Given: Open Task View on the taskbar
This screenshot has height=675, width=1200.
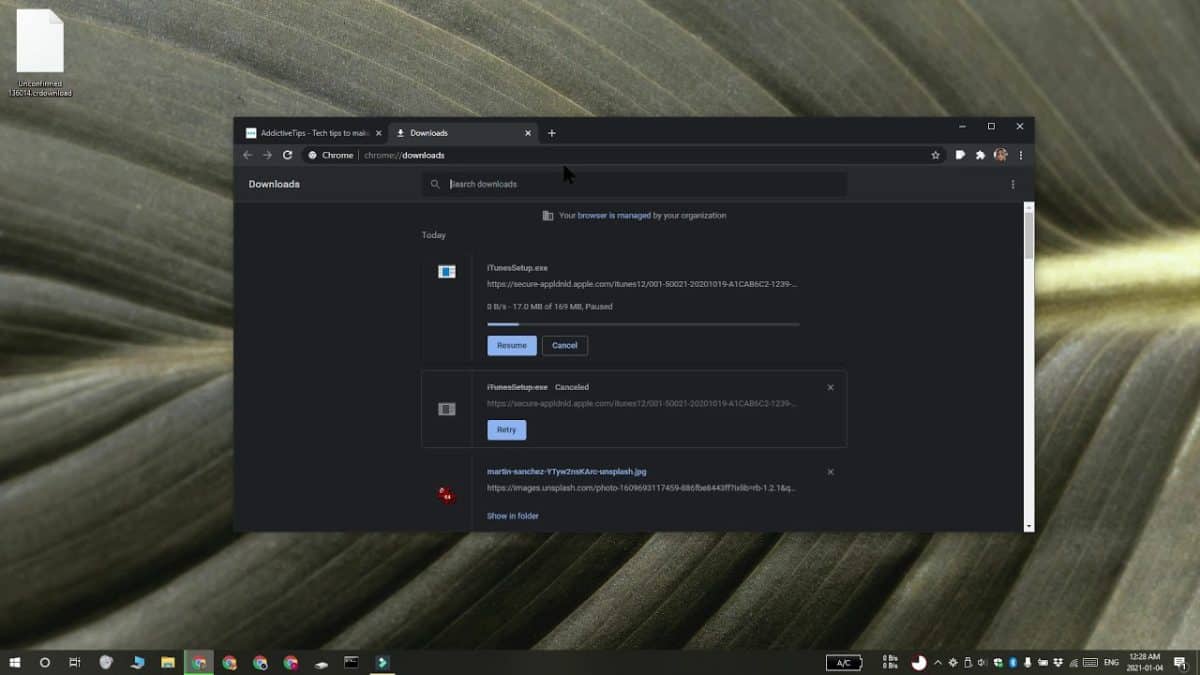Looking at the screenshot, I should [75, 662].
